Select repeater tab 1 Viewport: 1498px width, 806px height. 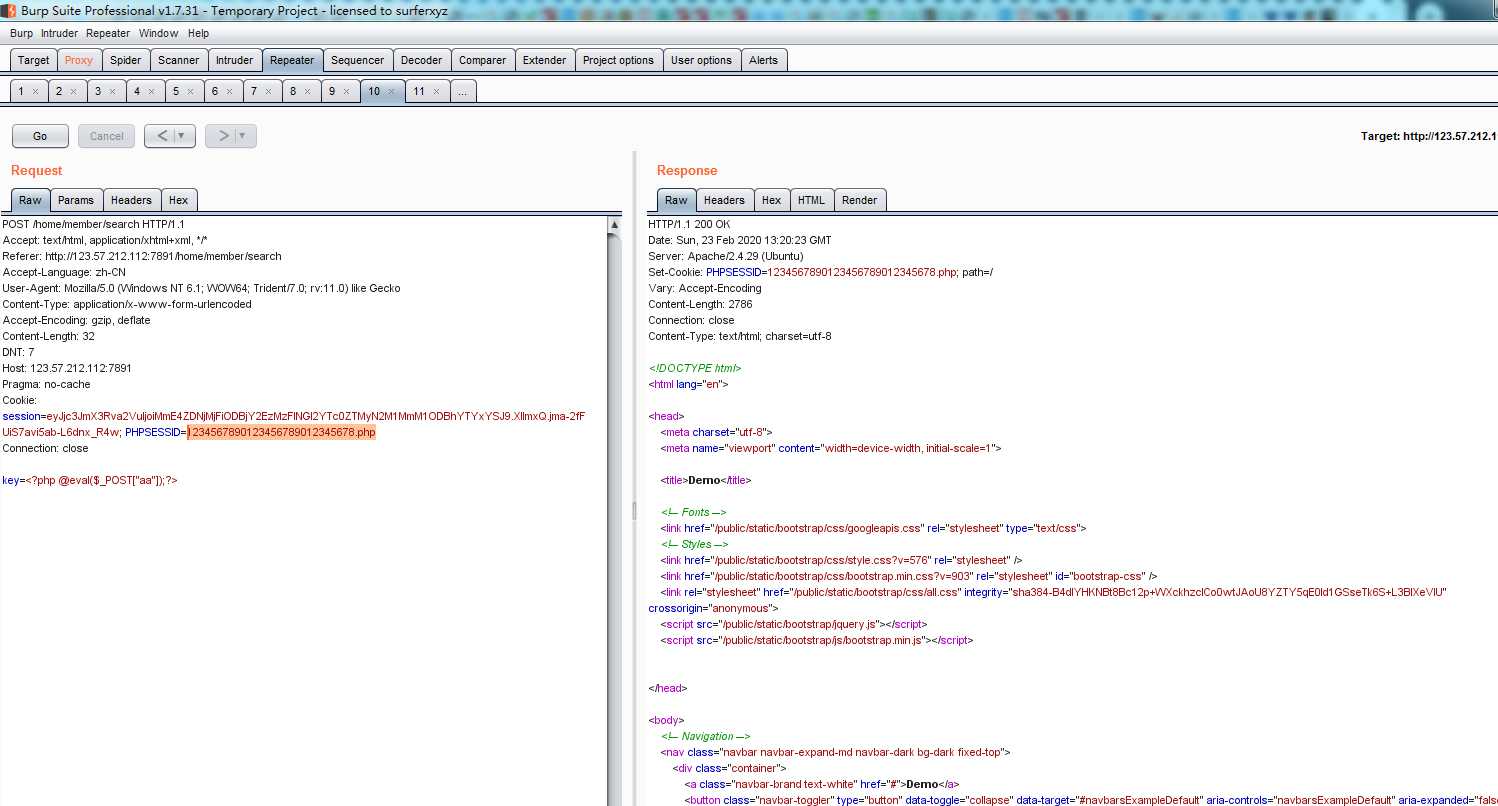21,91
